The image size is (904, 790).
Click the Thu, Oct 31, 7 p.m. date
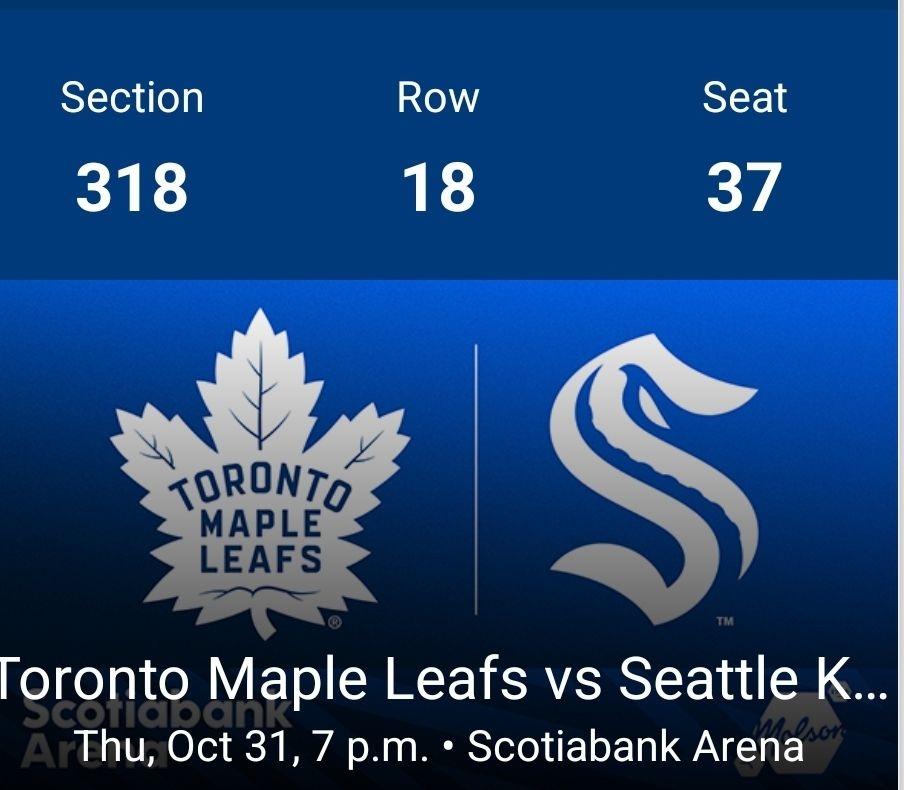point(252,746)
